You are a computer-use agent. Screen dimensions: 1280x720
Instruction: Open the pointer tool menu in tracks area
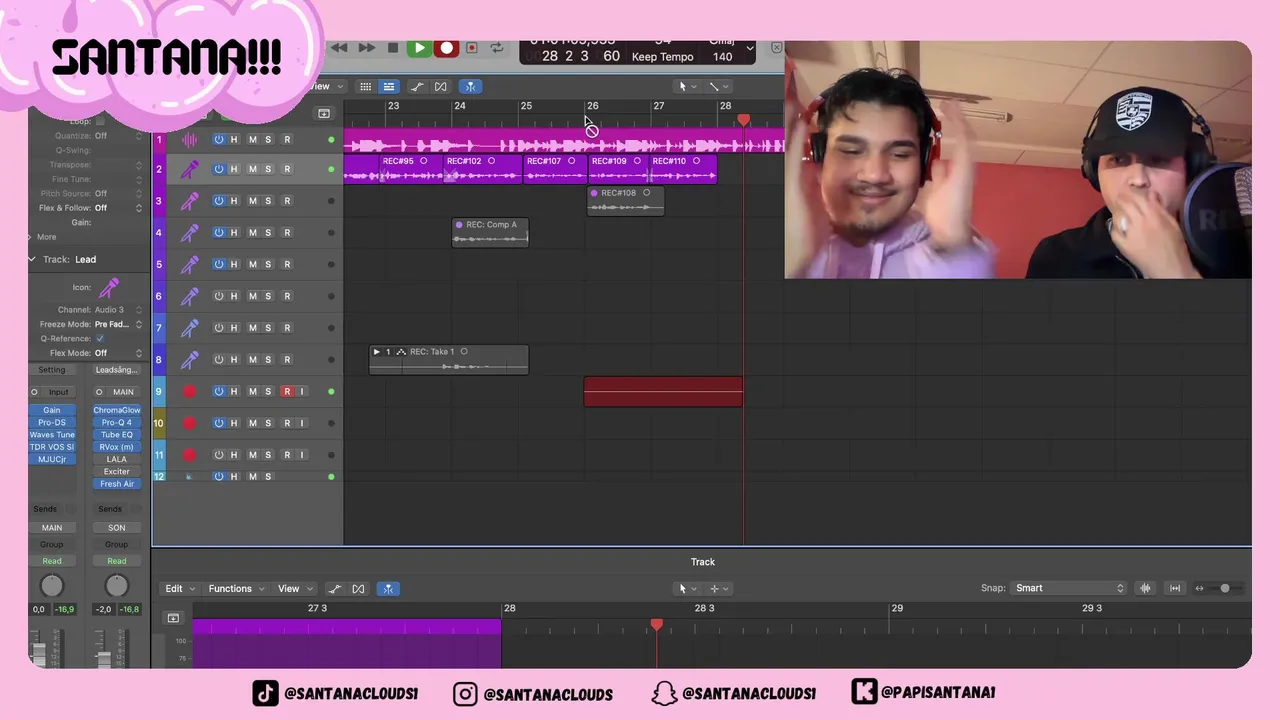pos(688,86)
